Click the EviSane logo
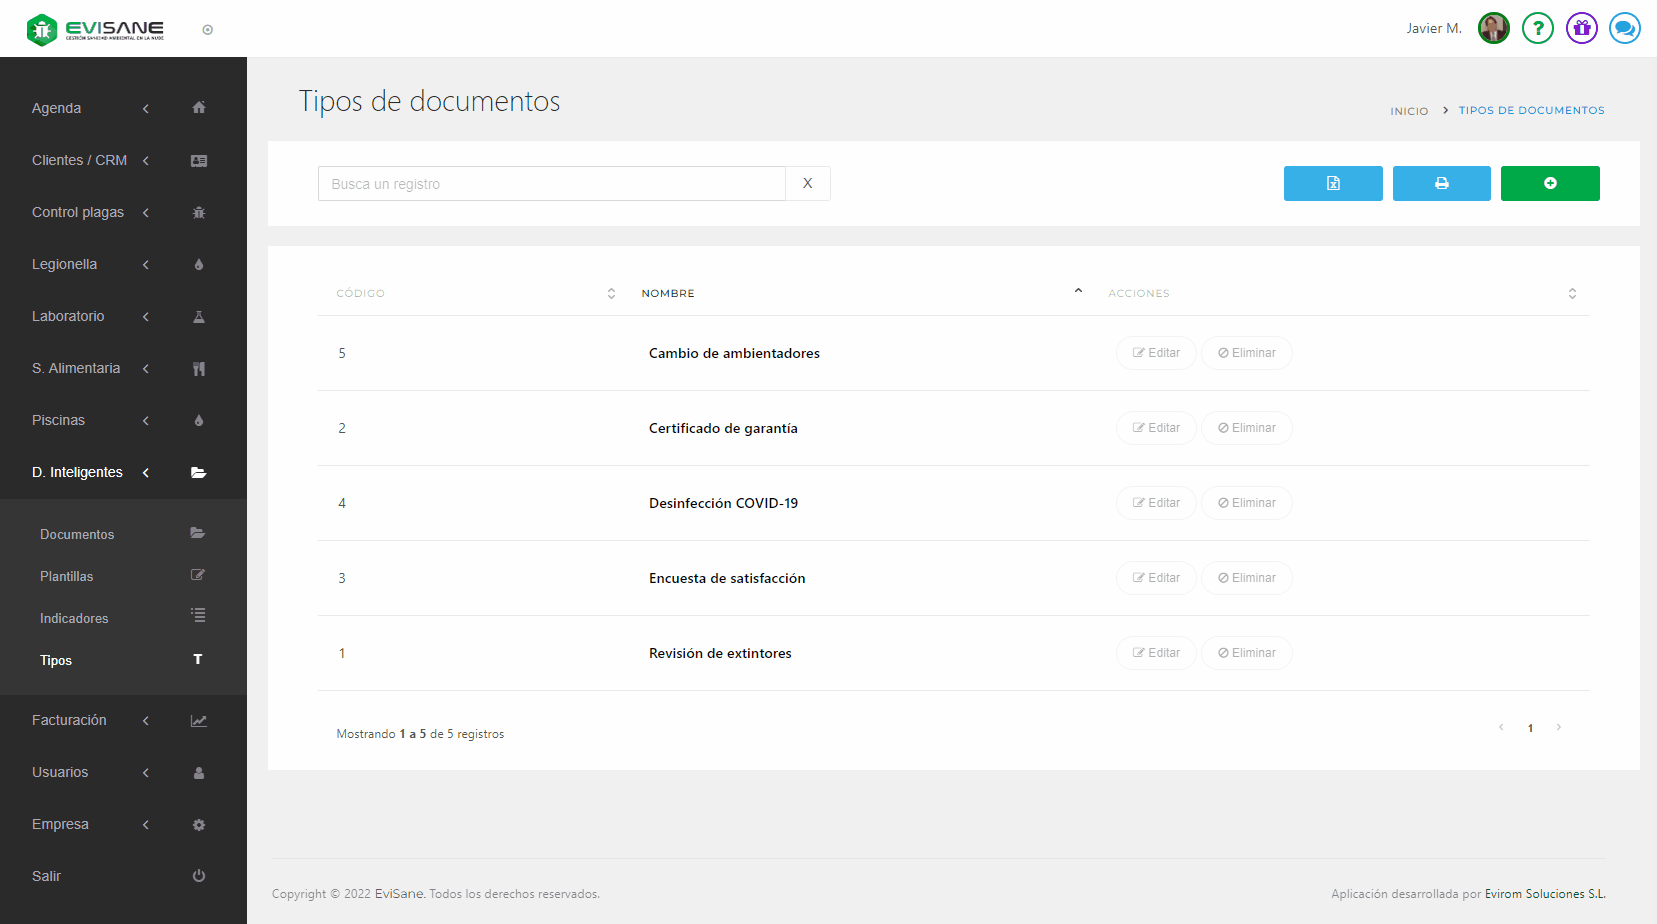The image size is (1657, 924). tap(96, 29)
